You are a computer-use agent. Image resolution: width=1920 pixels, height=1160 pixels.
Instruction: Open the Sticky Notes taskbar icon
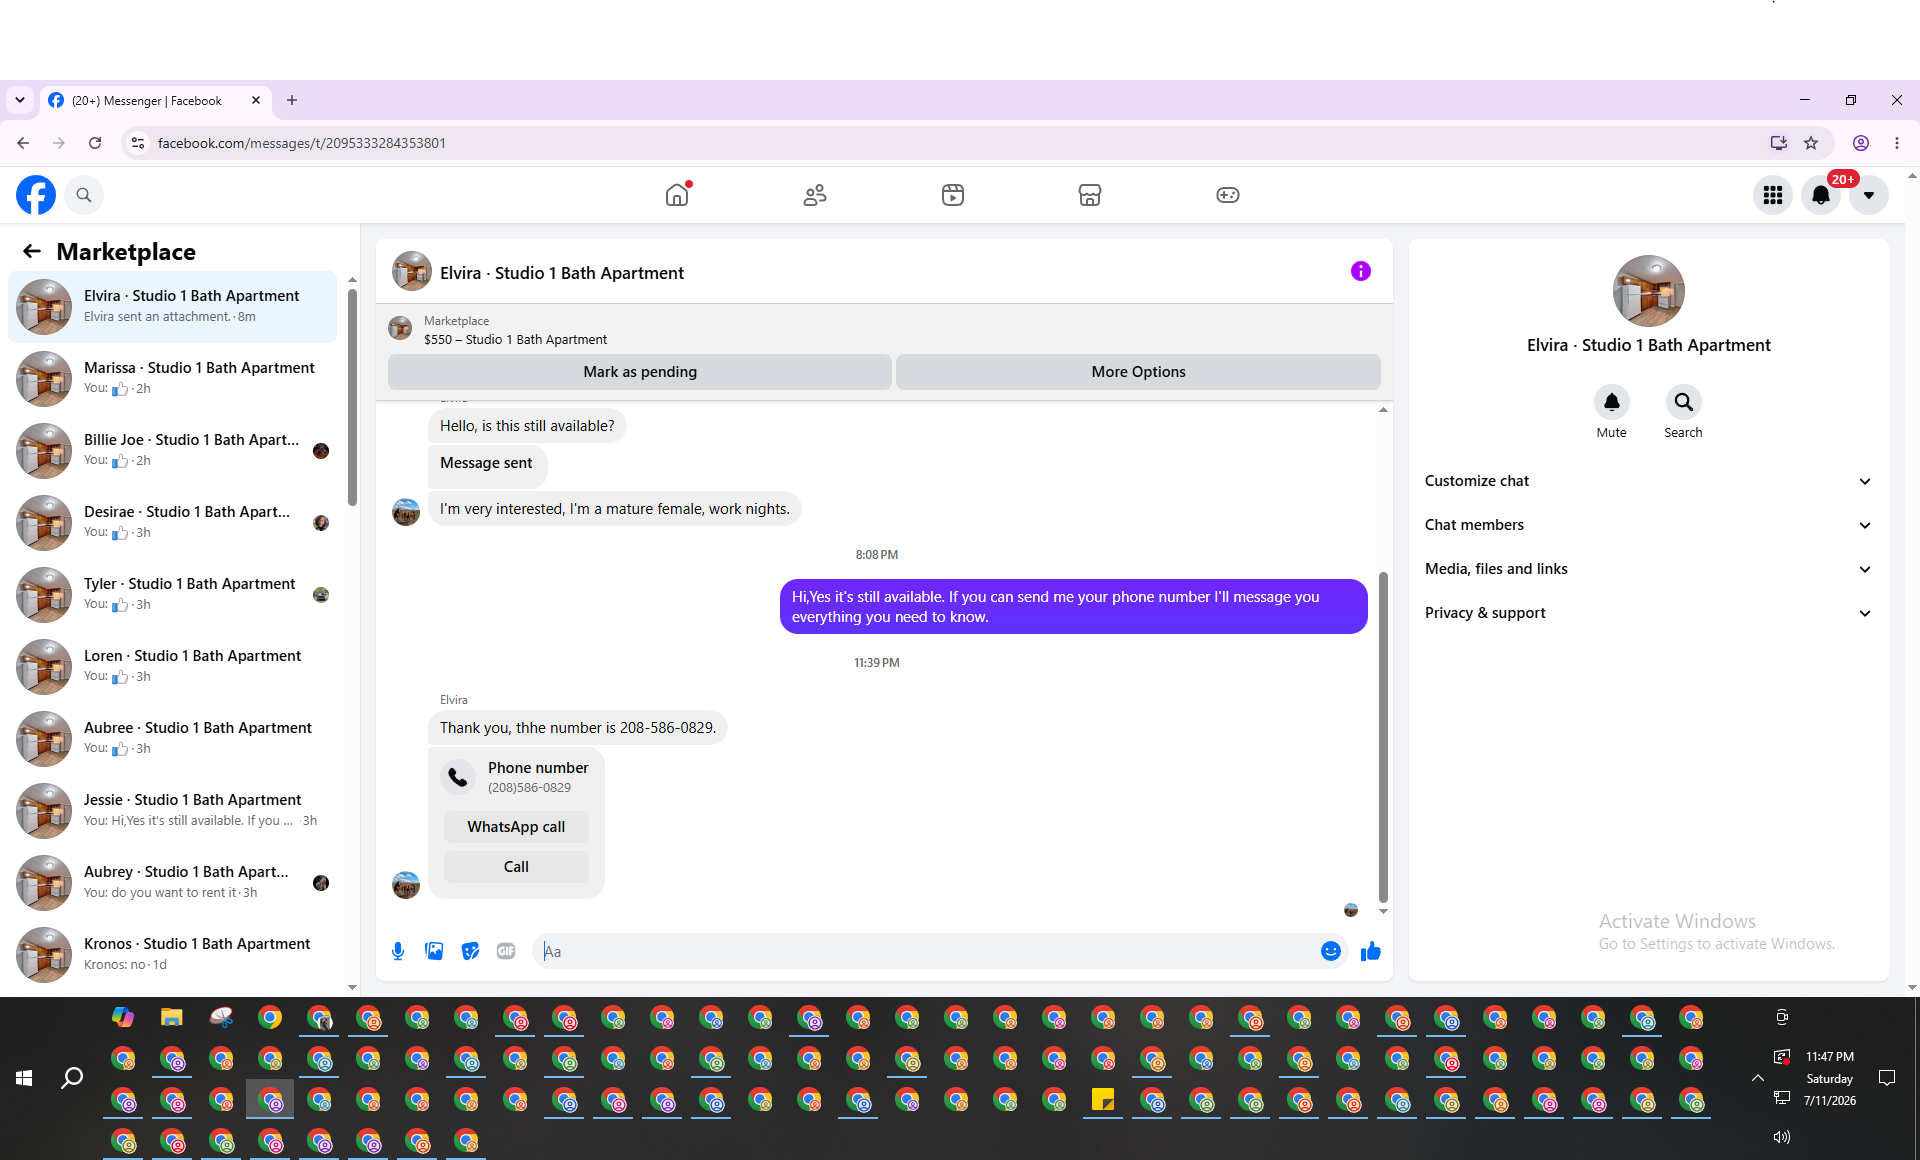[x=1103, y=1100]
